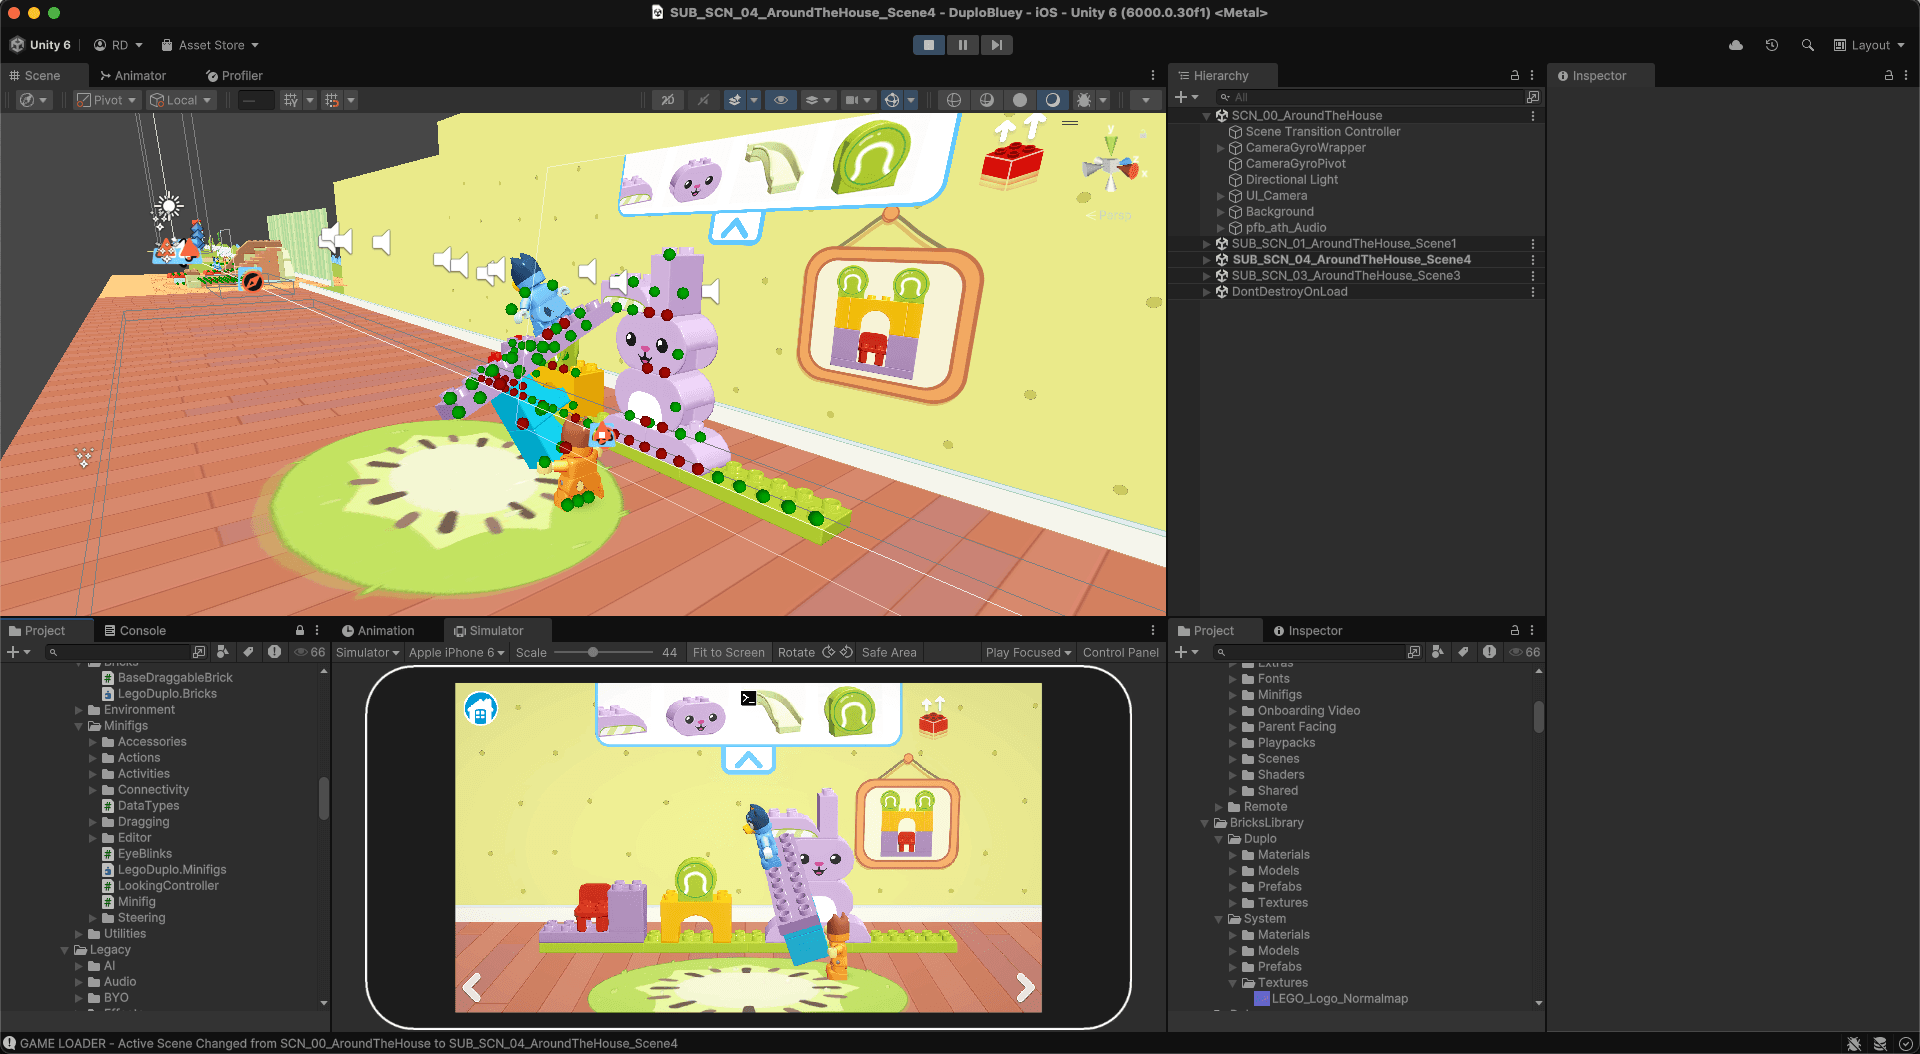Open the Layout dropdown
Screen dimensions: 1920x1054
pyautogui.click(x=1869, y=45)
